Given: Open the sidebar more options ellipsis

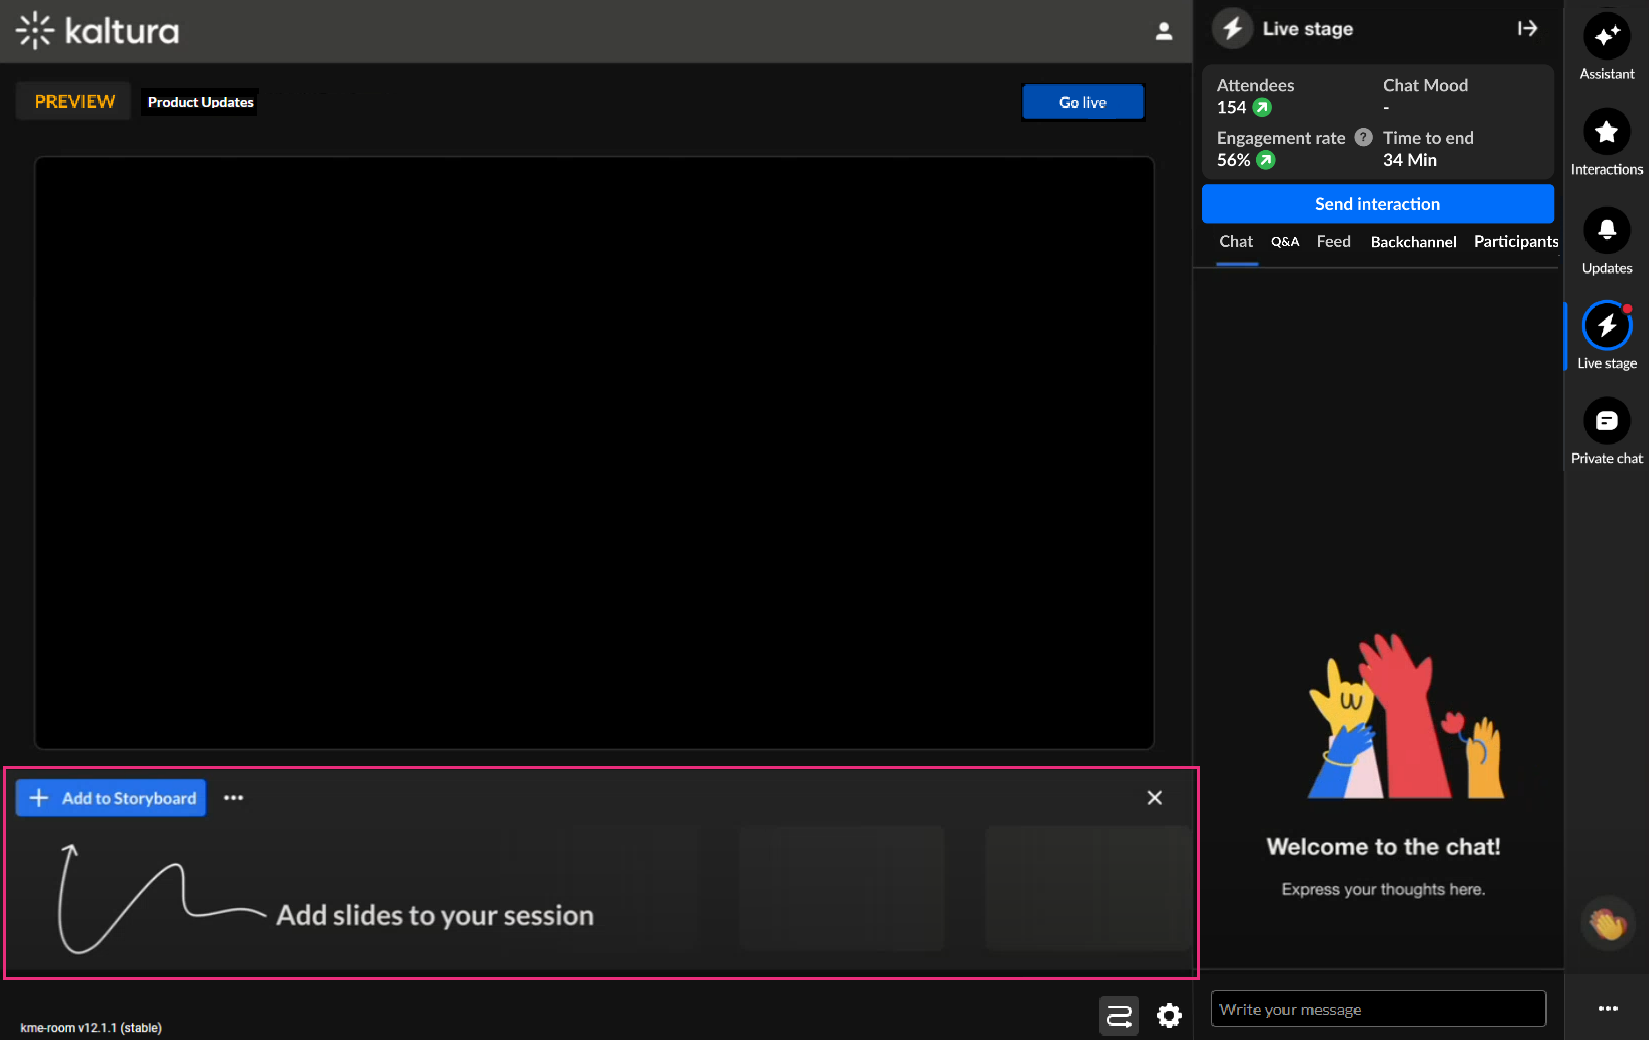Looking at the screenshot, I should [x=1608, y=1009].
